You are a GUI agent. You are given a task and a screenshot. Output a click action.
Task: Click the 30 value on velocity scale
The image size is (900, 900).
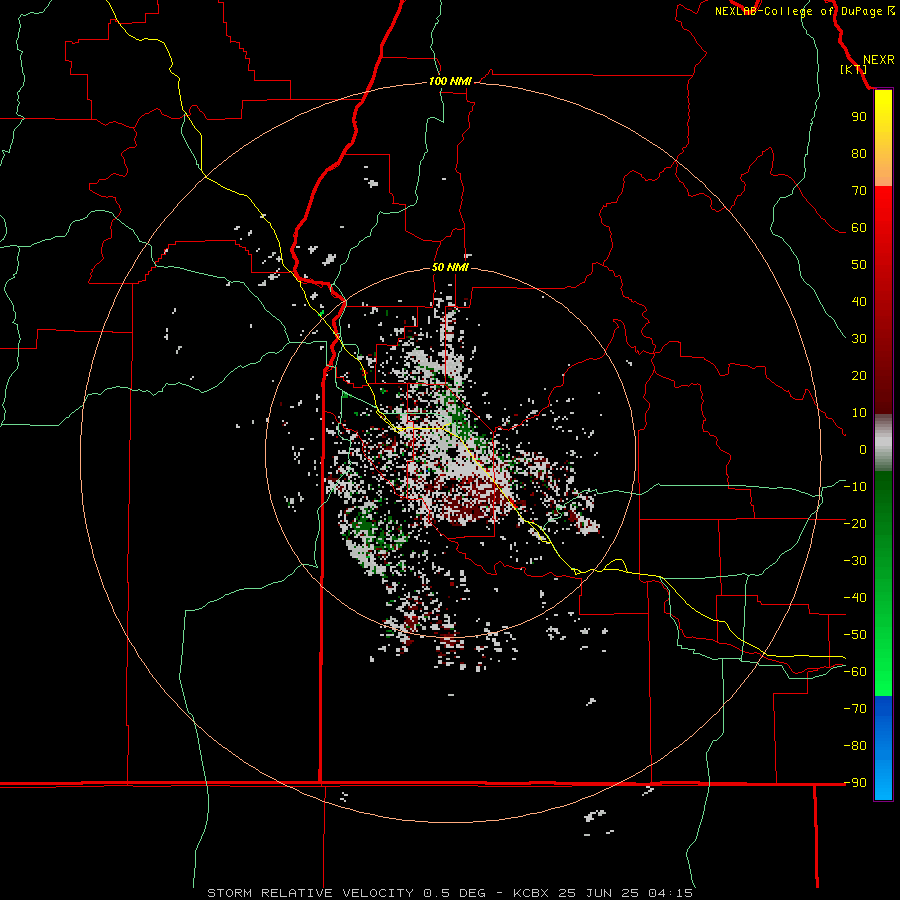[x=859, y=339]
